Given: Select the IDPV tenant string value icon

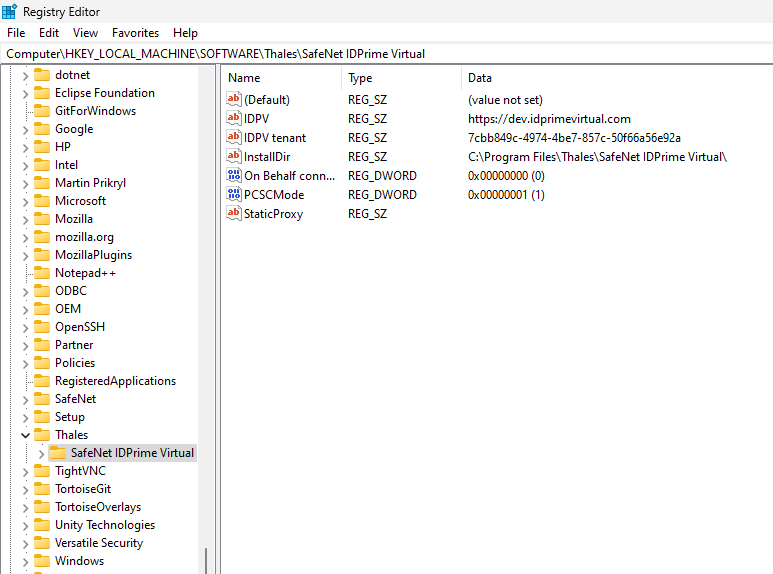Looking at the screenshot, I should (234, 138).
